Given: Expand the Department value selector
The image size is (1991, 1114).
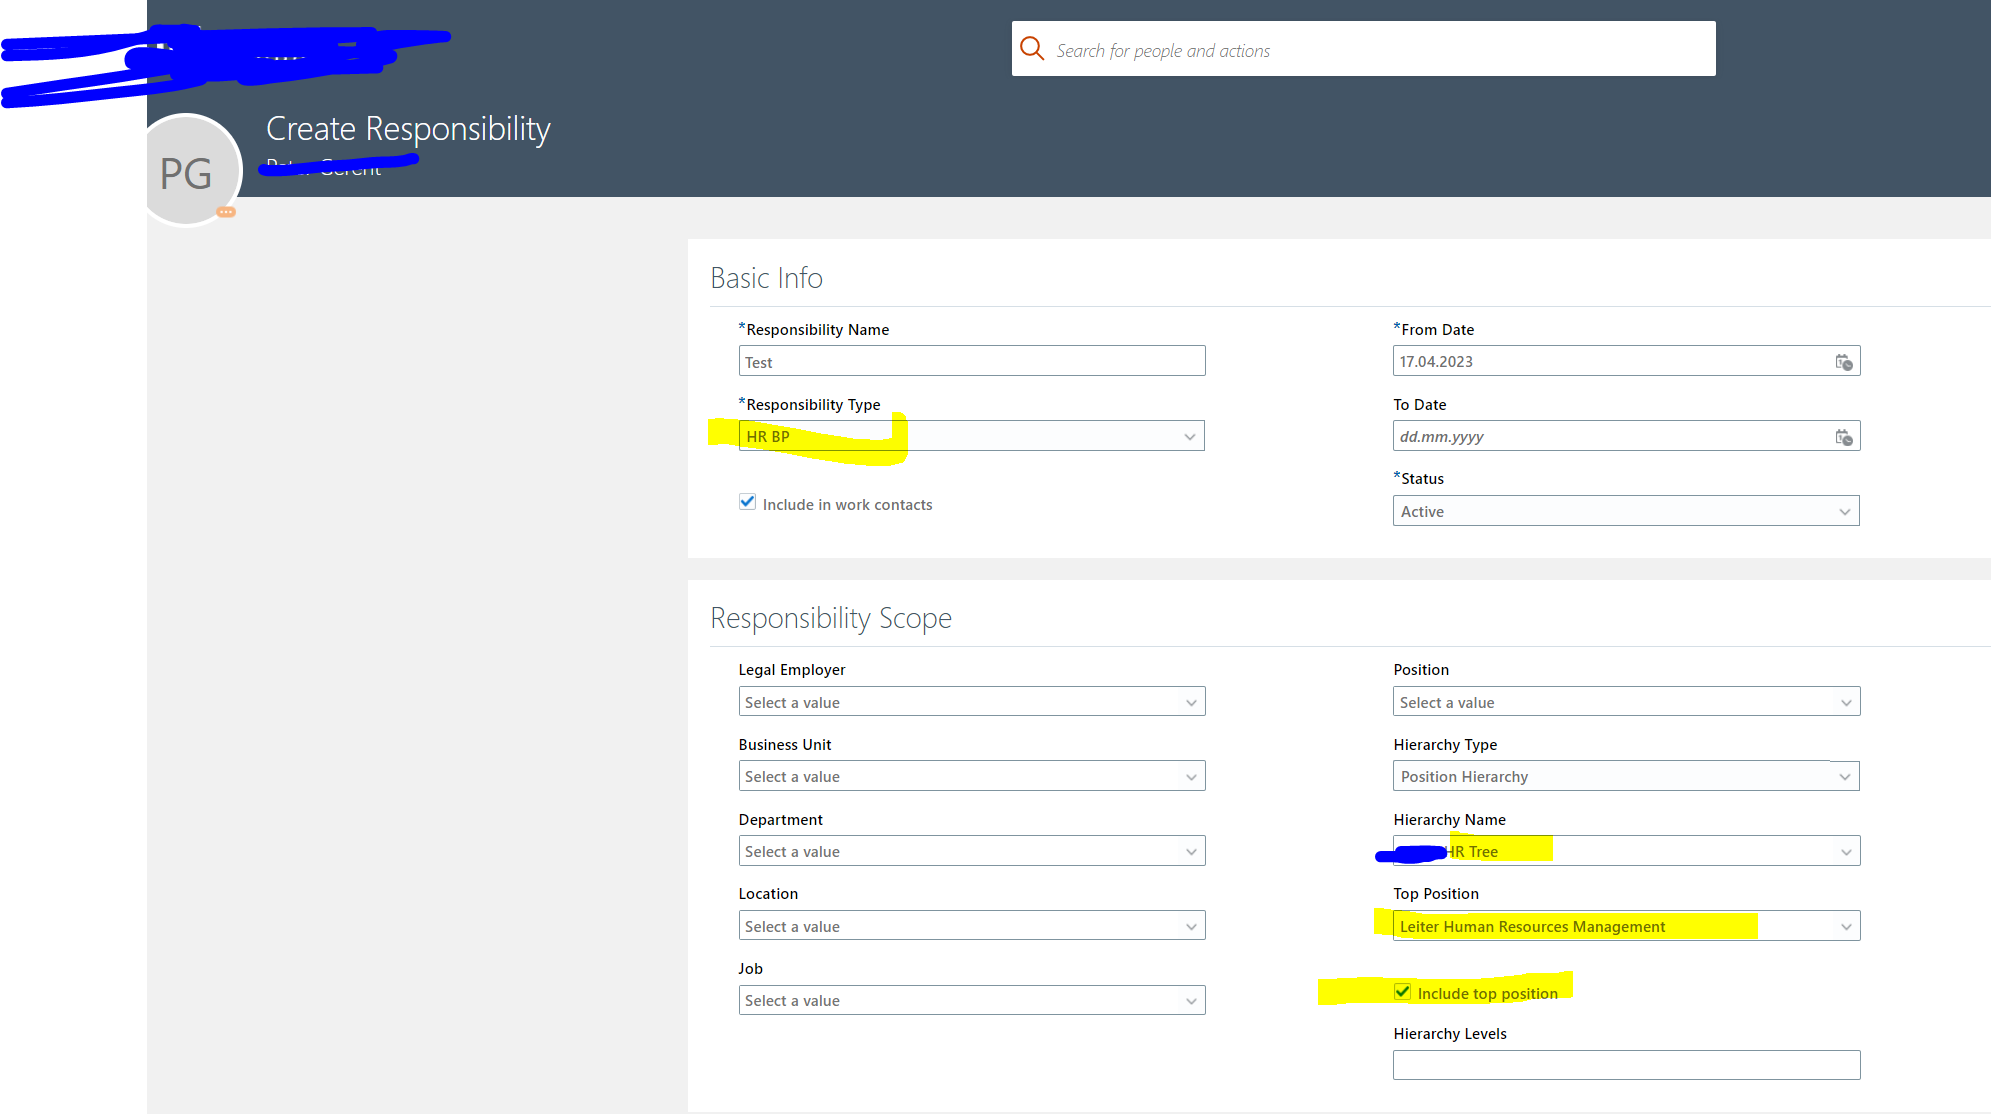Looking at the screenshot, I should click(1190, 851).
